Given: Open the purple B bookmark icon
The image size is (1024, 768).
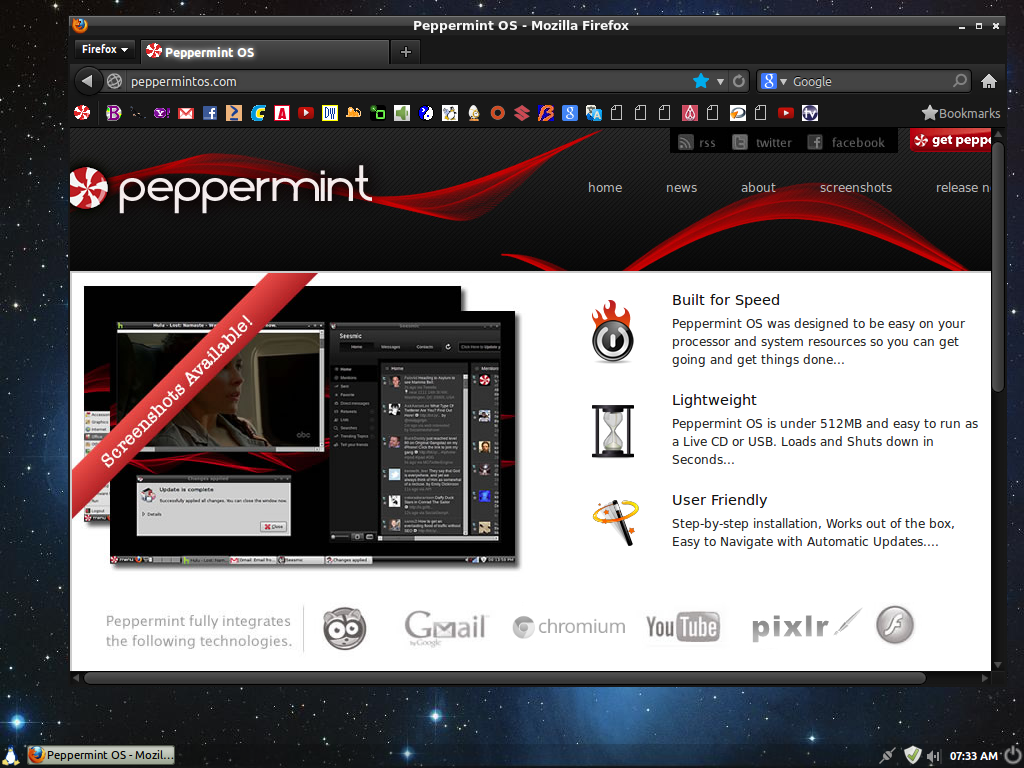Looking at the screenshot, I should pos(114,113).
